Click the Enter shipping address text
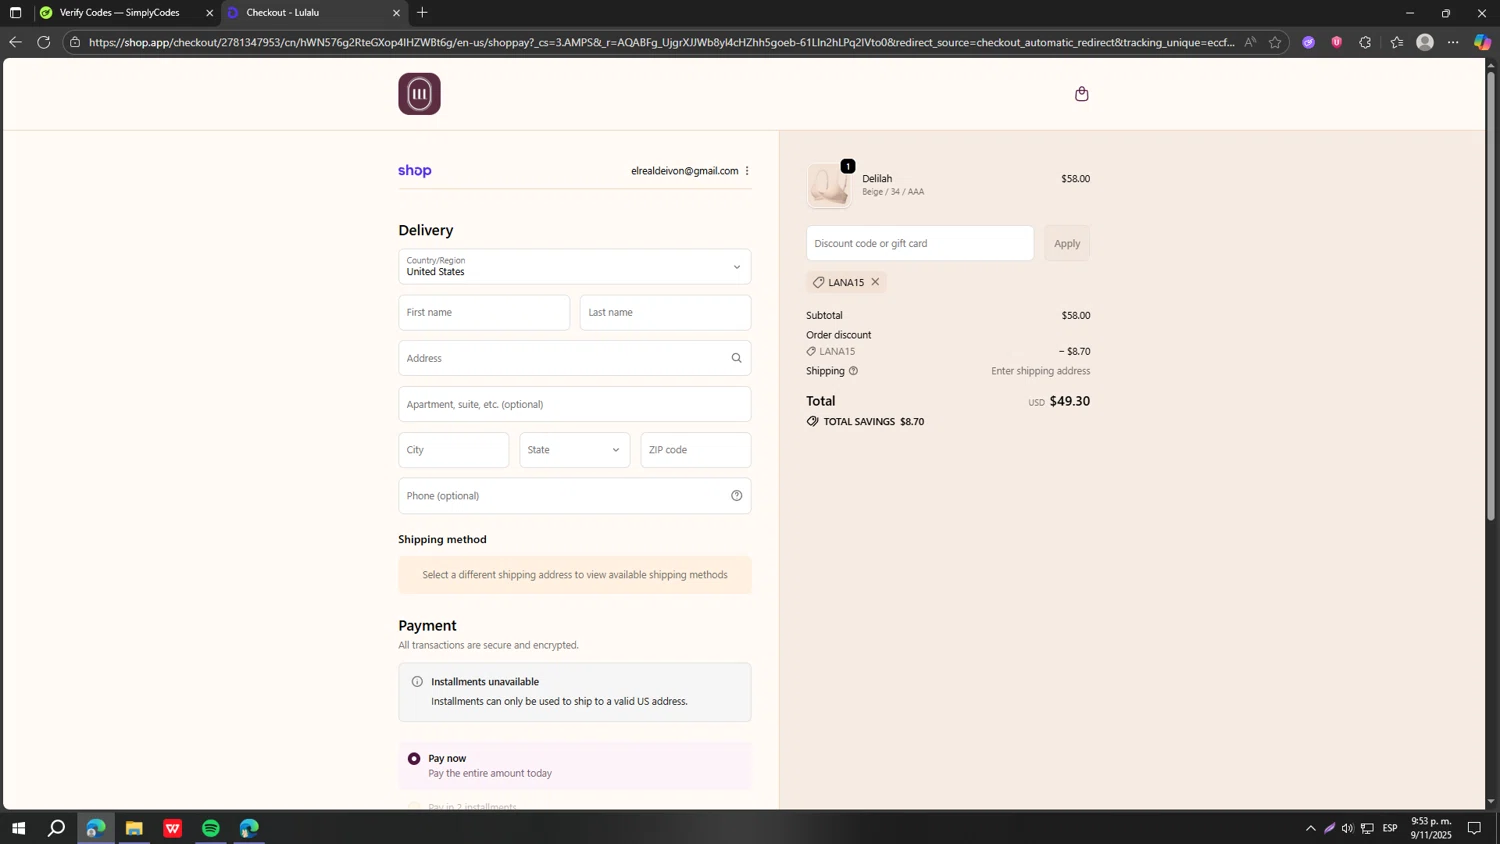 [x=1041, y=371]
